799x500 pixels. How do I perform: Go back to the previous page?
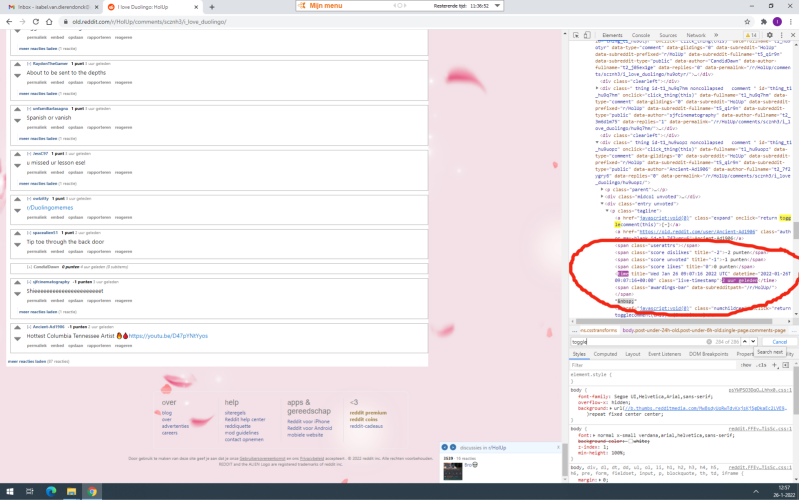tap(9, 22)
